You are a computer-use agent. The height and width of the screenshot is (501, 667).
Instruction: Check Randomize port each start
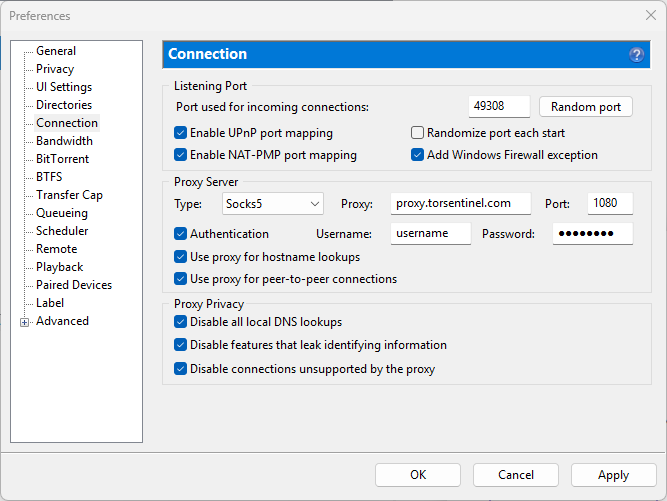[x=417, y=133]
